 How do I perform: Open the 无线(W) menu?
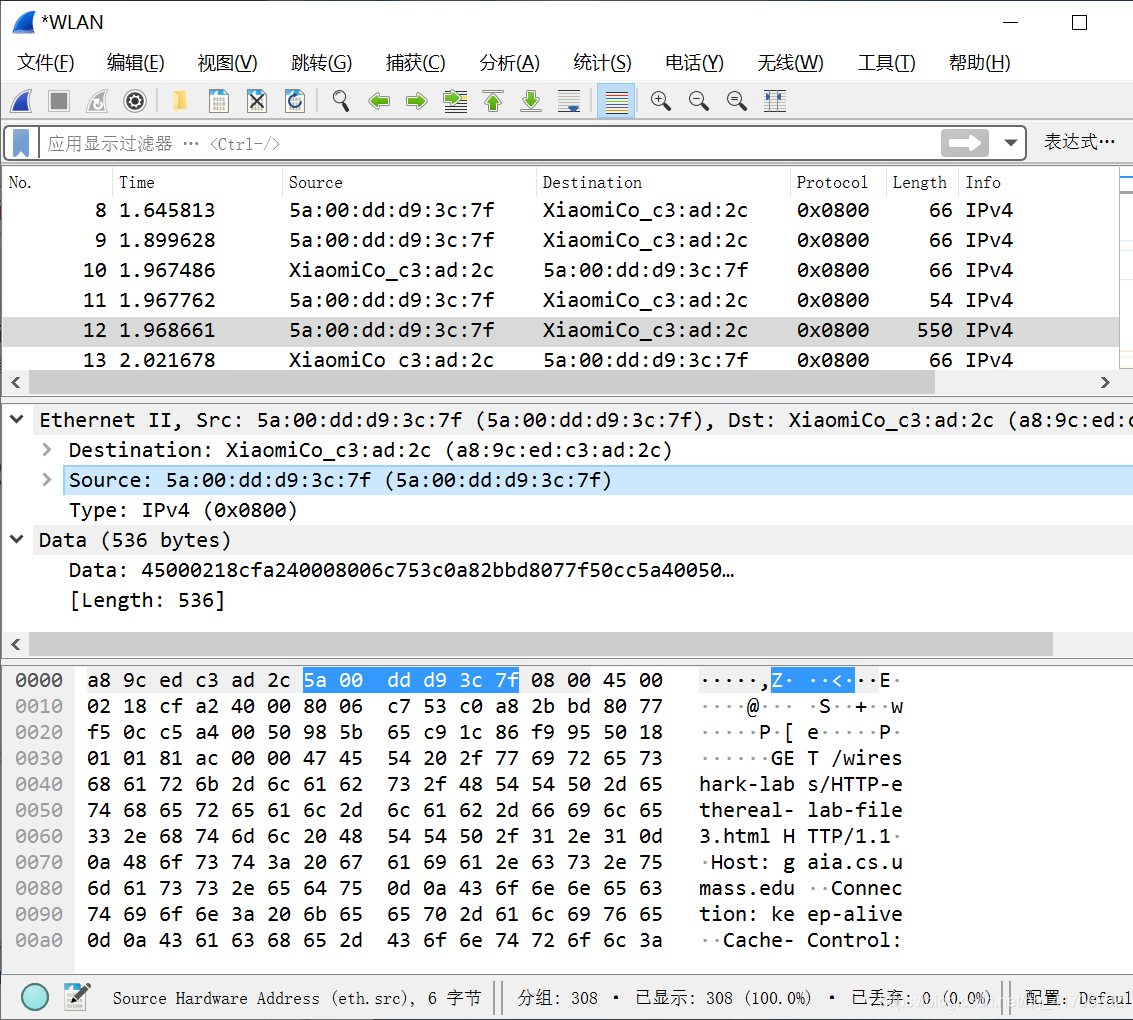click(x=790, y=63)
